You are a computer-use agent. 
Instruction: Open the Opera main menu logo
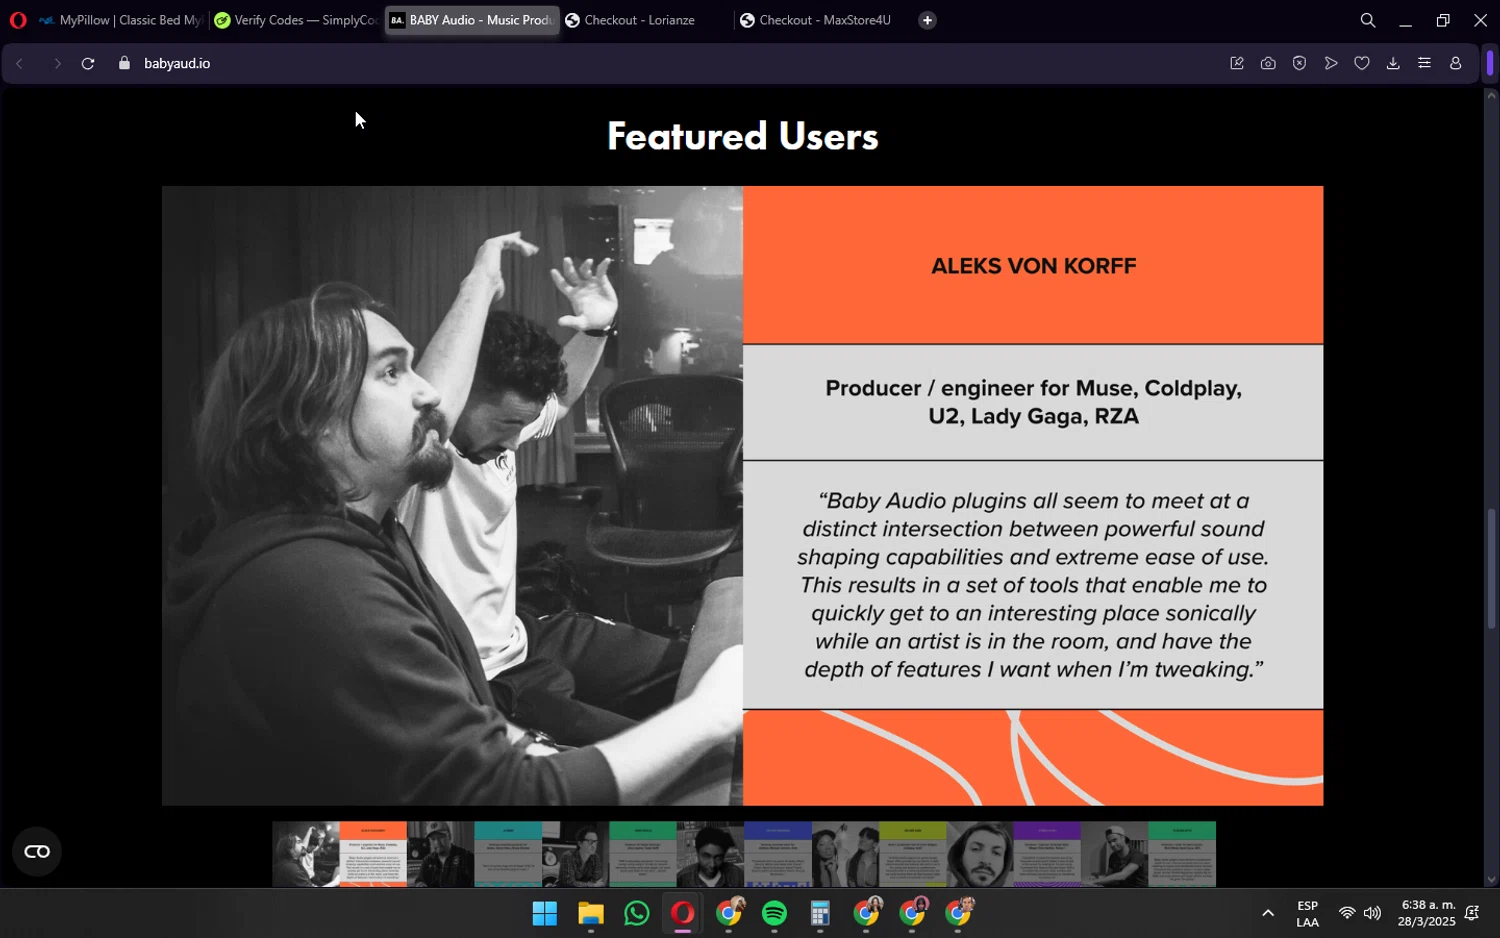[18, 20]
